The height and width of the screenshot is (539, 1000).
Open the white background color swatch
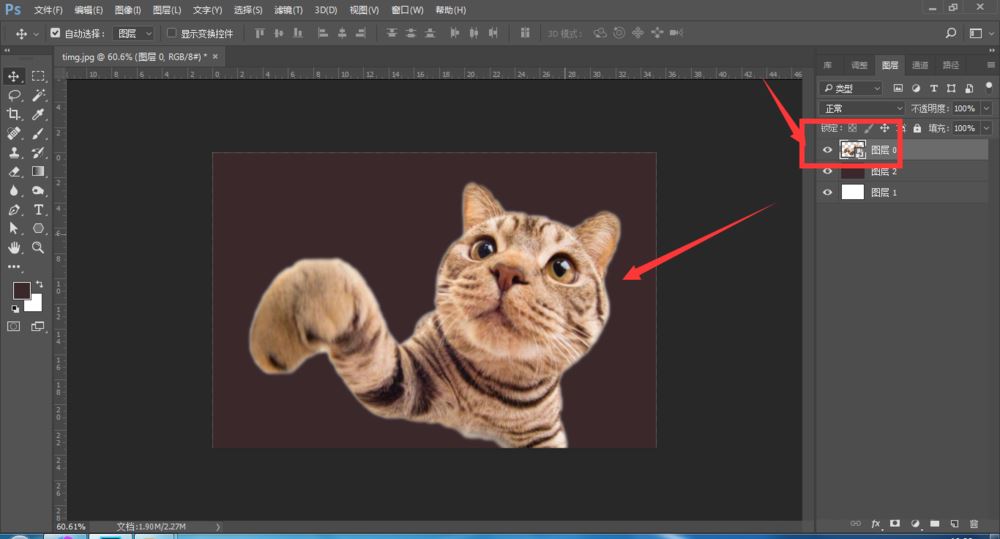coord(34,304)
